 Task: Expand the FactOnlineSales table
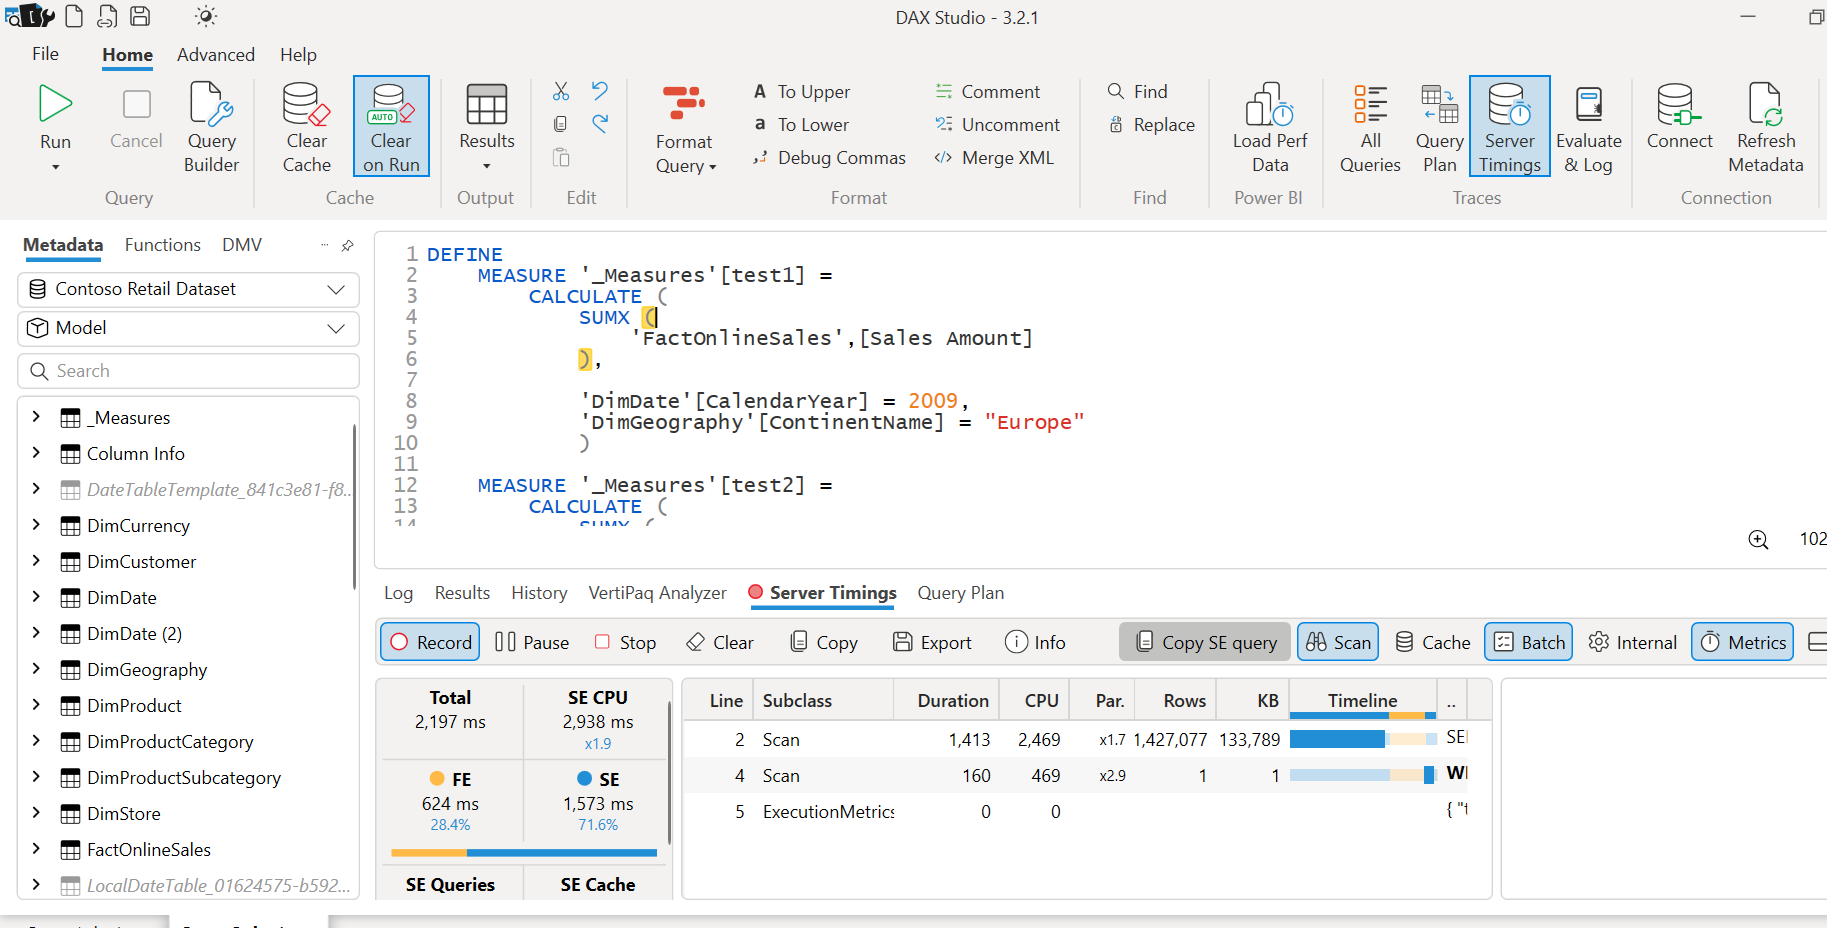coord(36,849)
